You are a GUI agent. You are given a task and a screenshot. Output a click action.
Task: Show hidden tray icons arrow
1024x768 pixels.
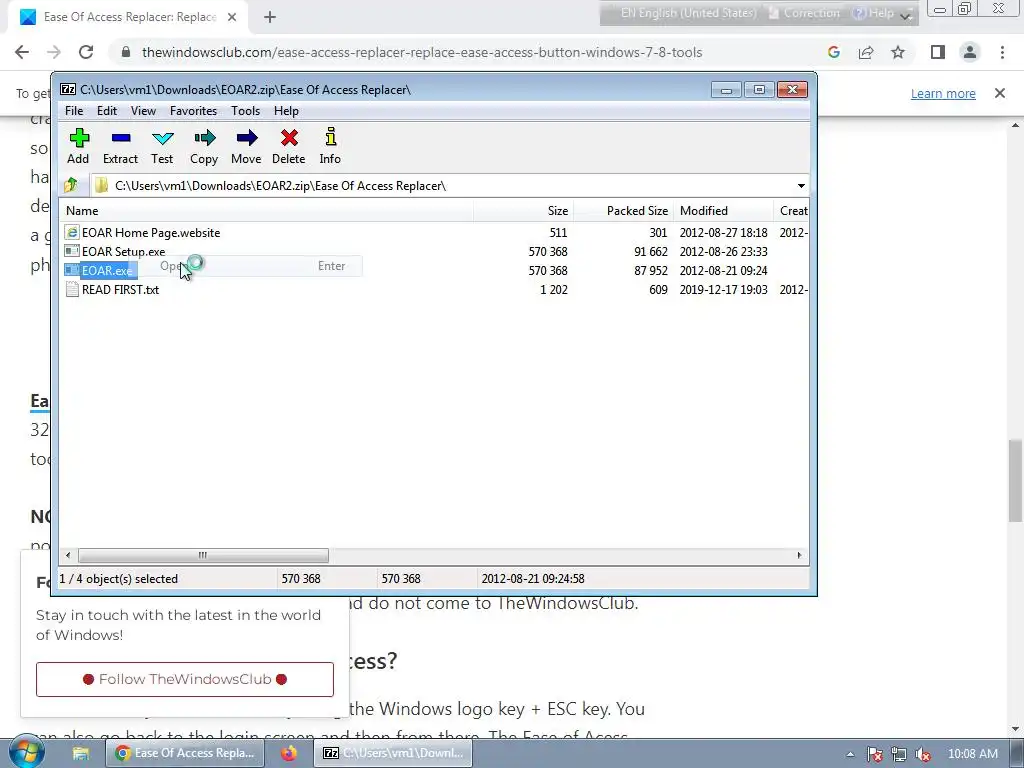(x=850, y=754)
